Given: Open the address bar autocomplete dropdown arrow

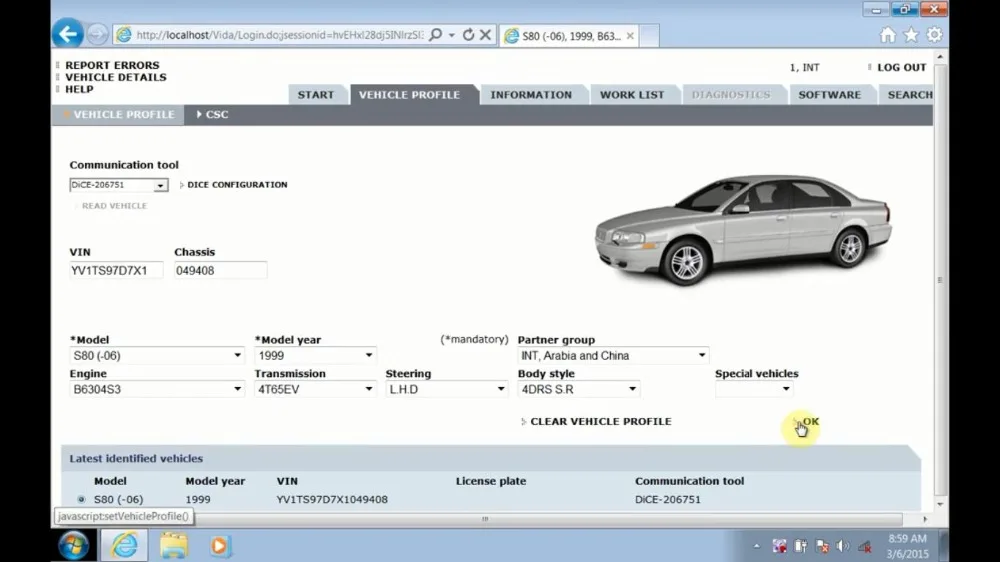Looking at the screenshot, I should coord(452,35).
